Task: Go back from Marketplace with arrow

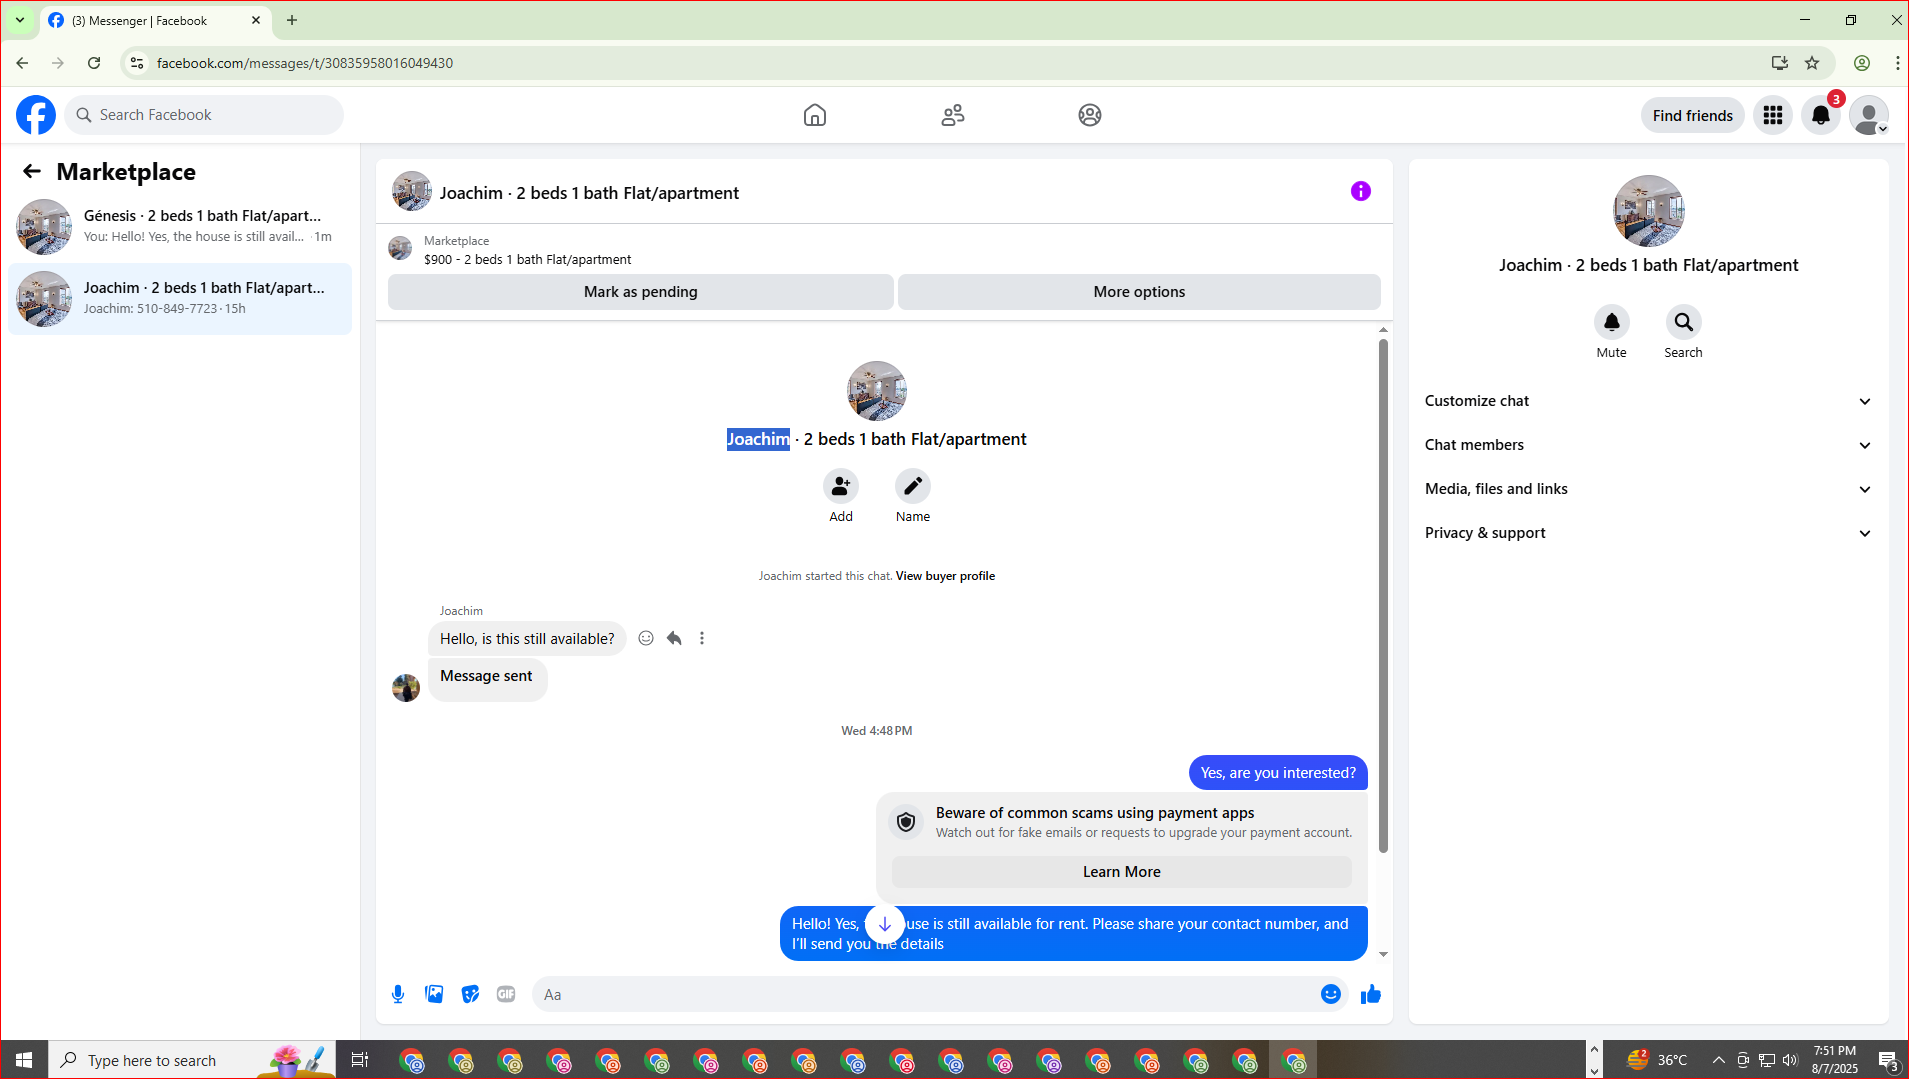Action: (x=32, y=171)
